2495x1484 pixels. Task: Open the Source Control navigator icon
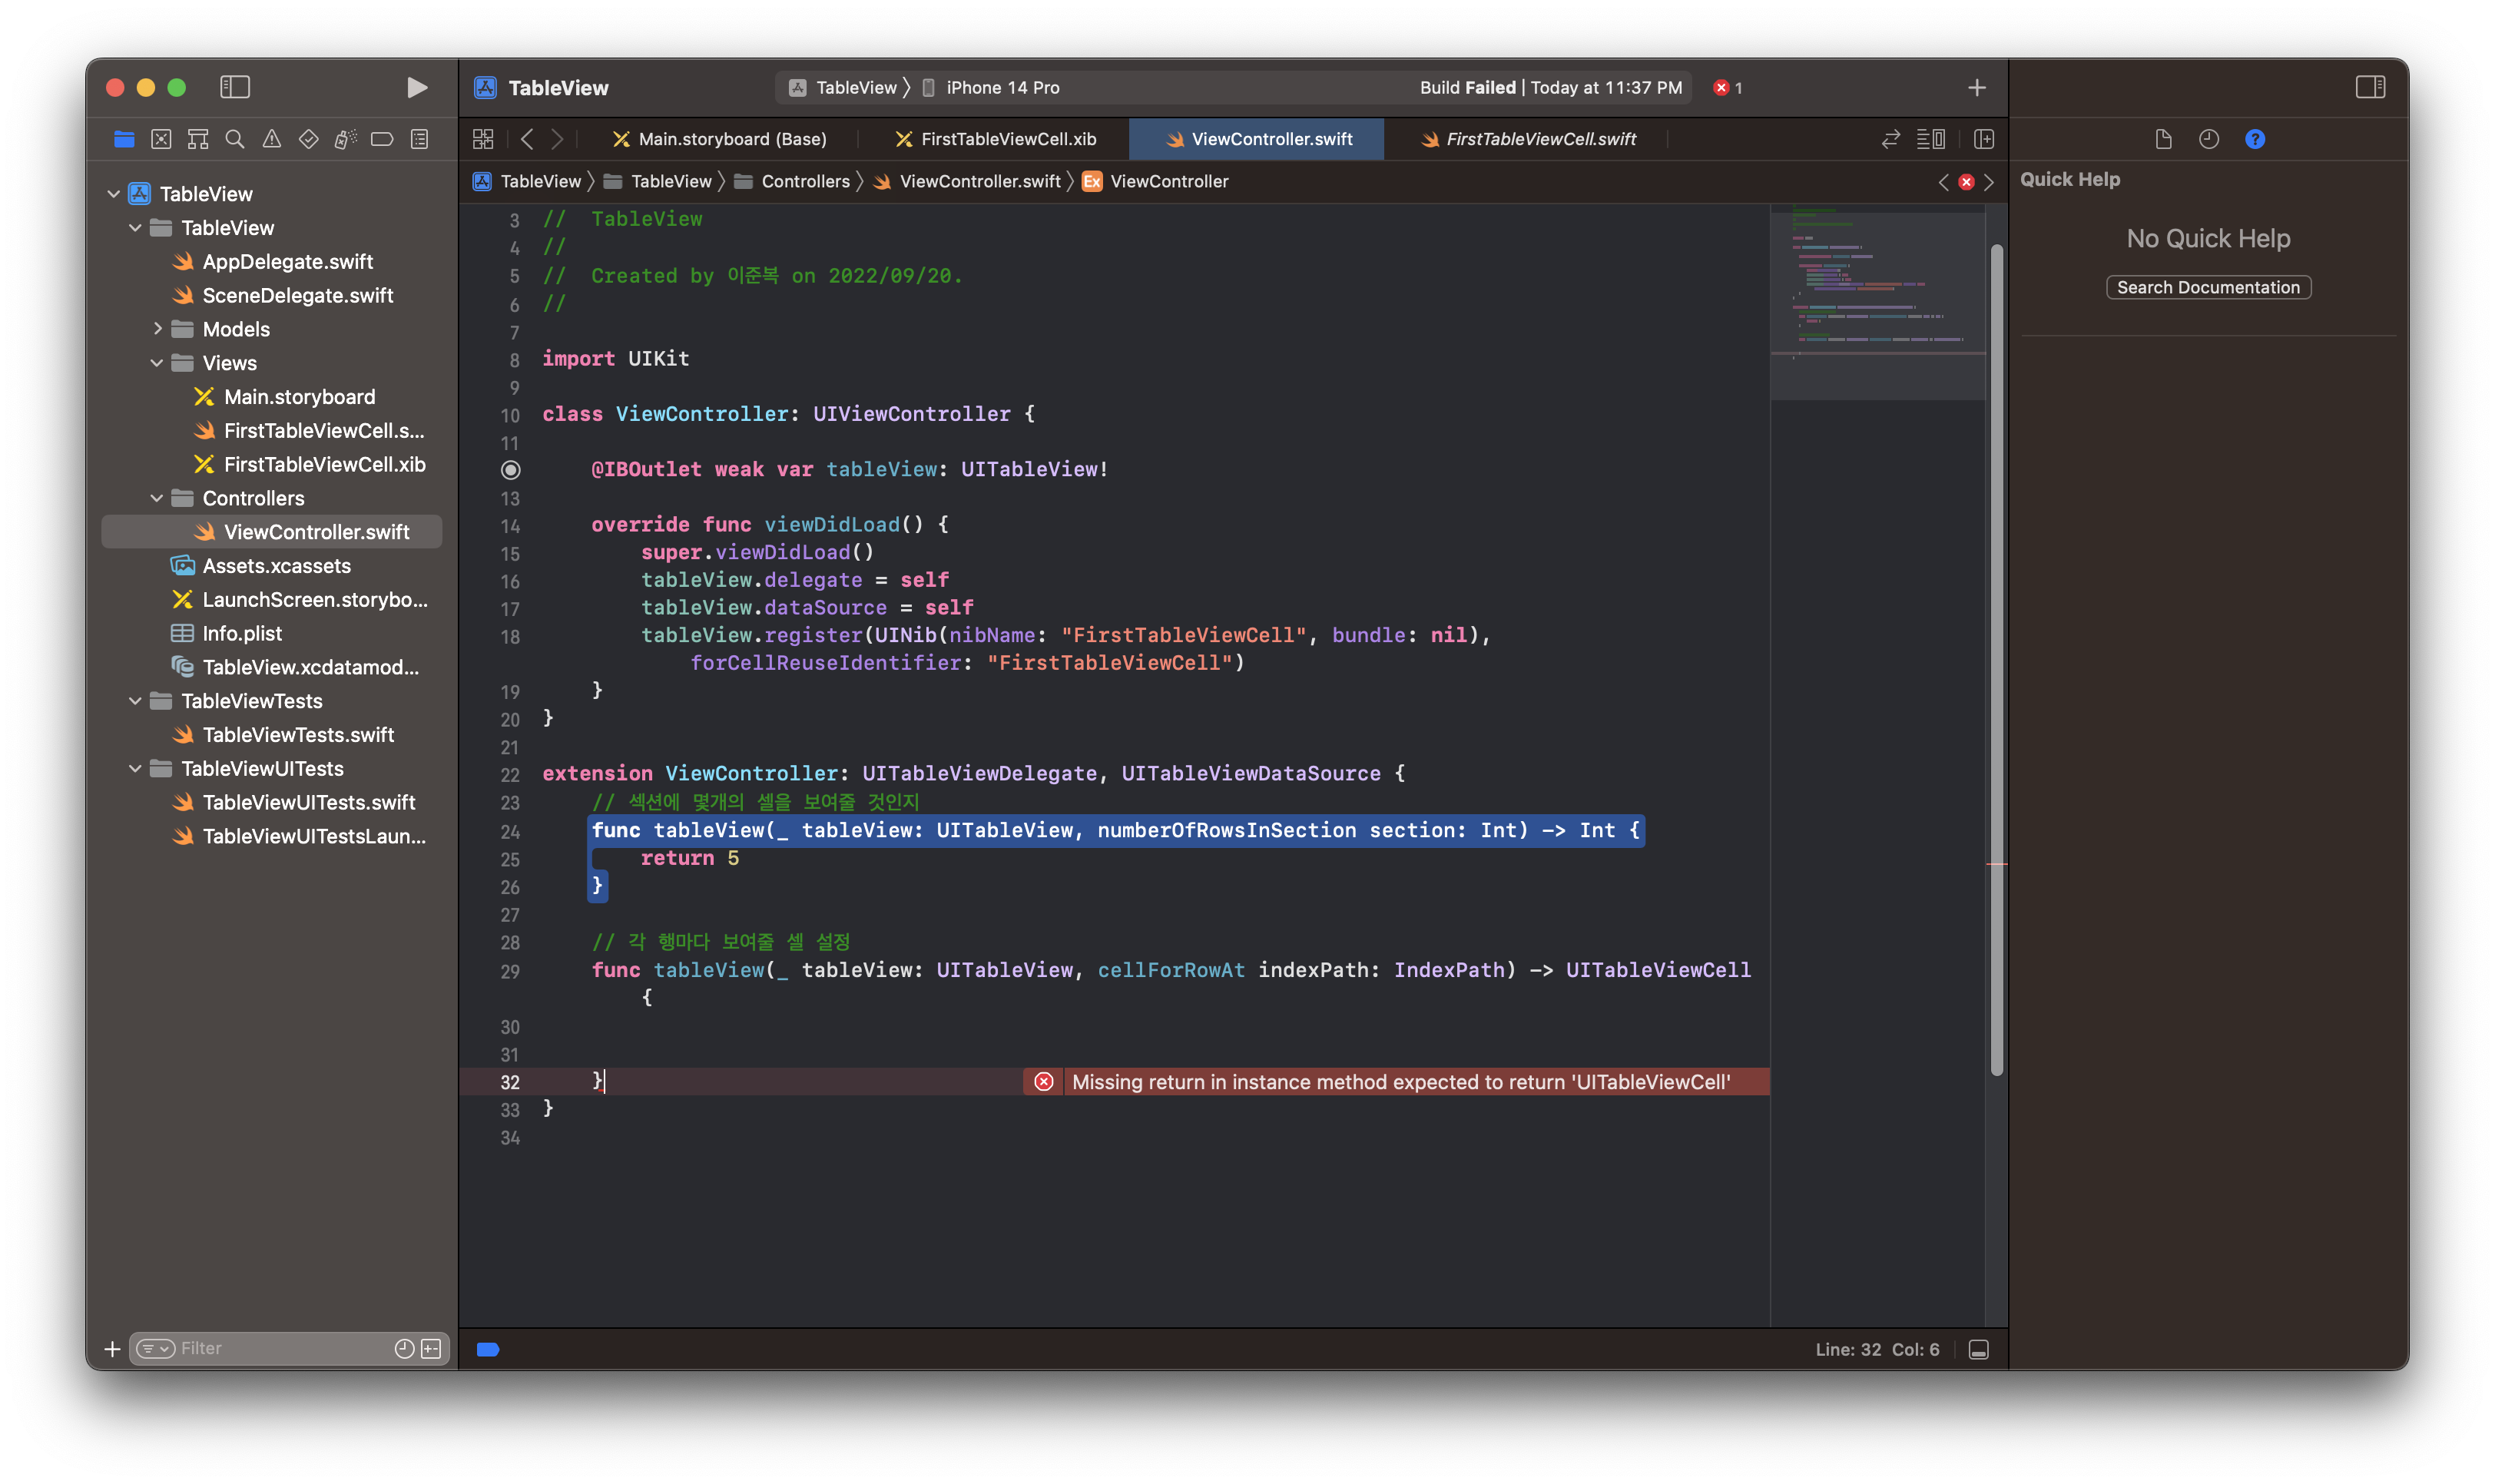point(161,139)
